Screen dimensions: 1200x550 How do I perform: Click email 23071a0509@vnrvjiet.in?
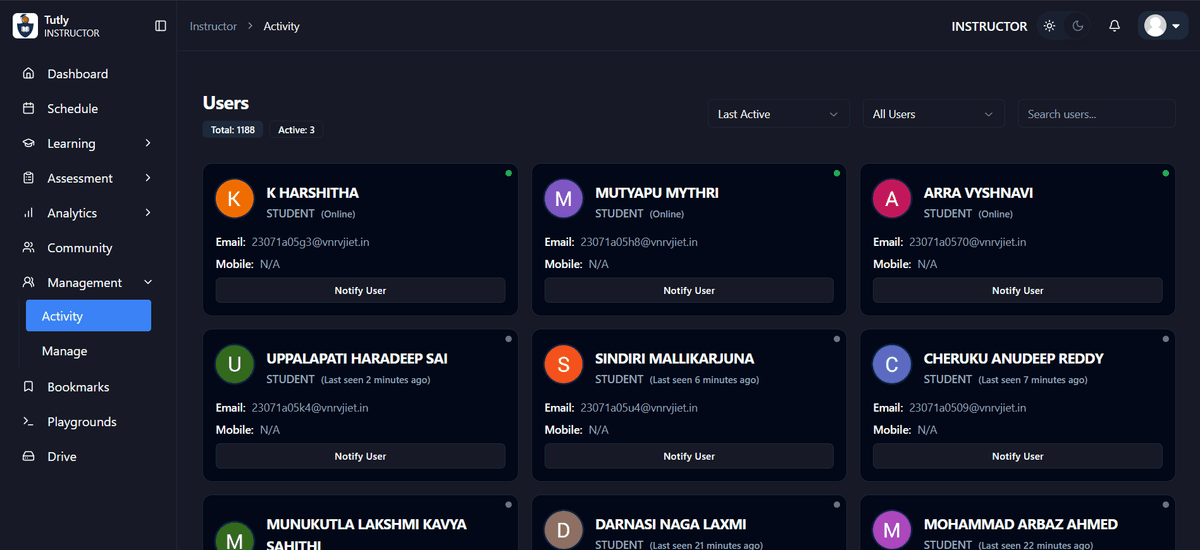[x=967, y=408]
